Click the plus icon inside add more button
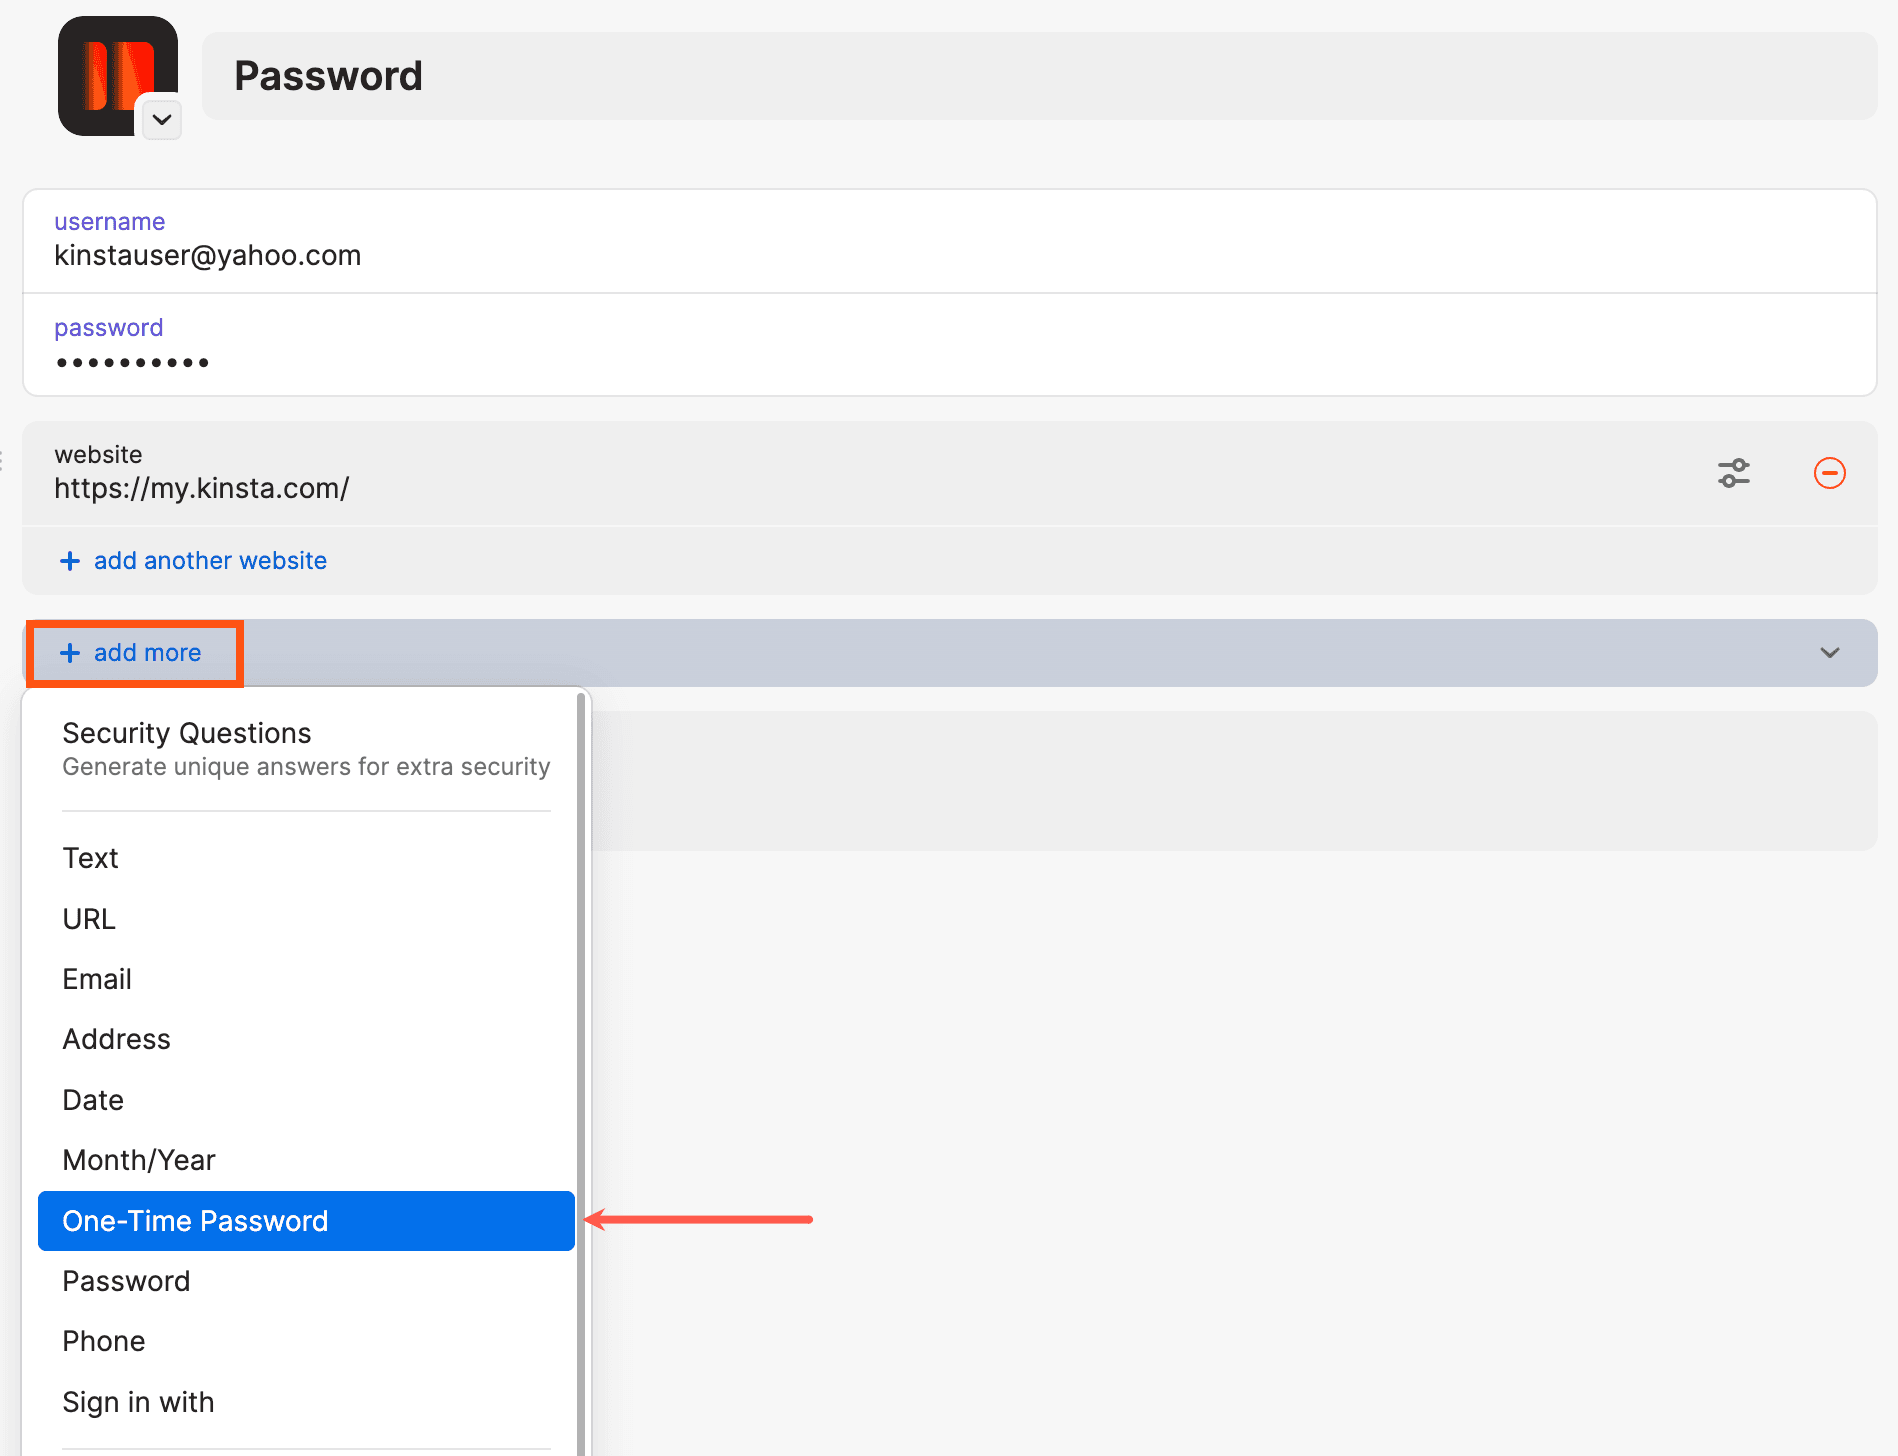The height and width of the screenshot is (1456, 1898). click(x=69, y=652)
